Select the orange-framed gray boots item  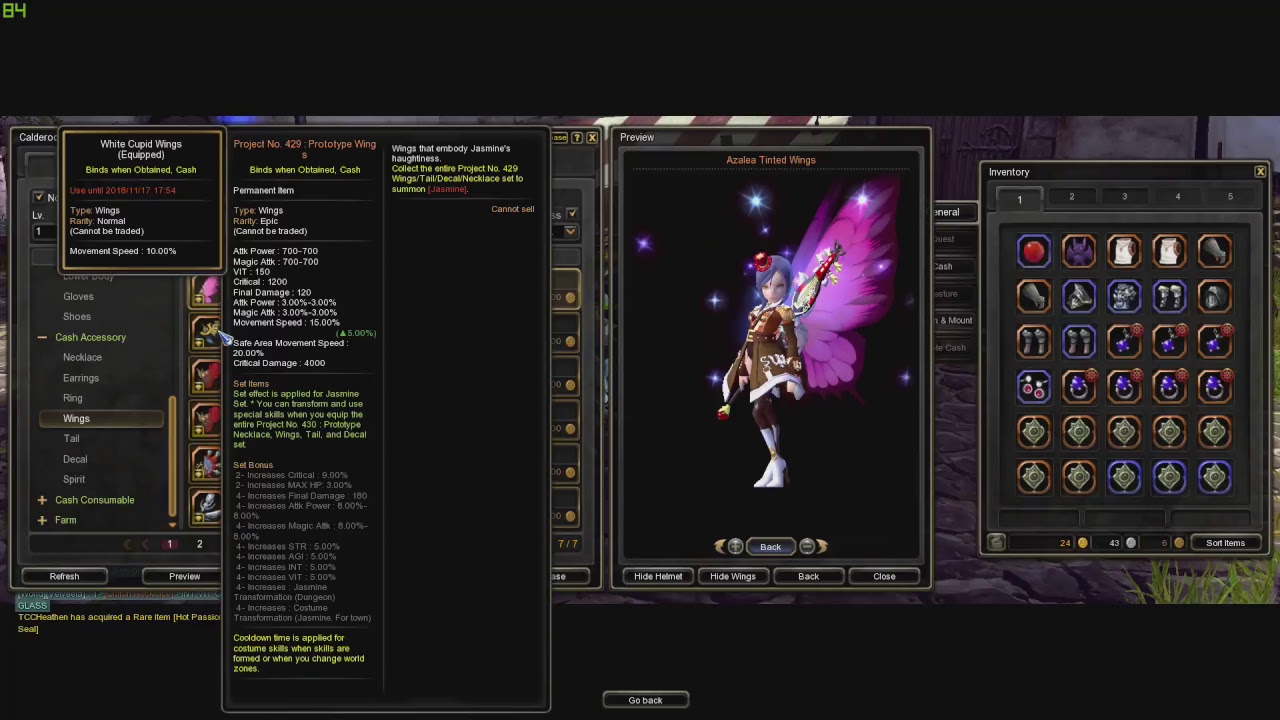pos(1034,342)
